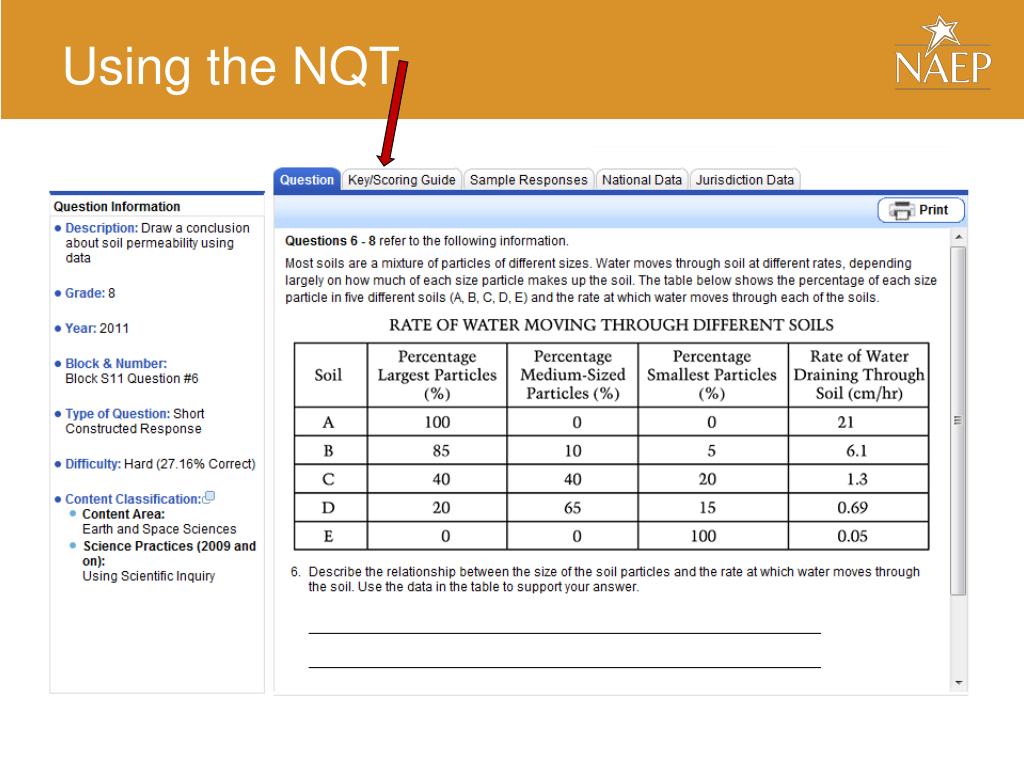The image size is (1024, 768).
Task: Click Questions 6 - 8 heading text
Action: (330, 241)
